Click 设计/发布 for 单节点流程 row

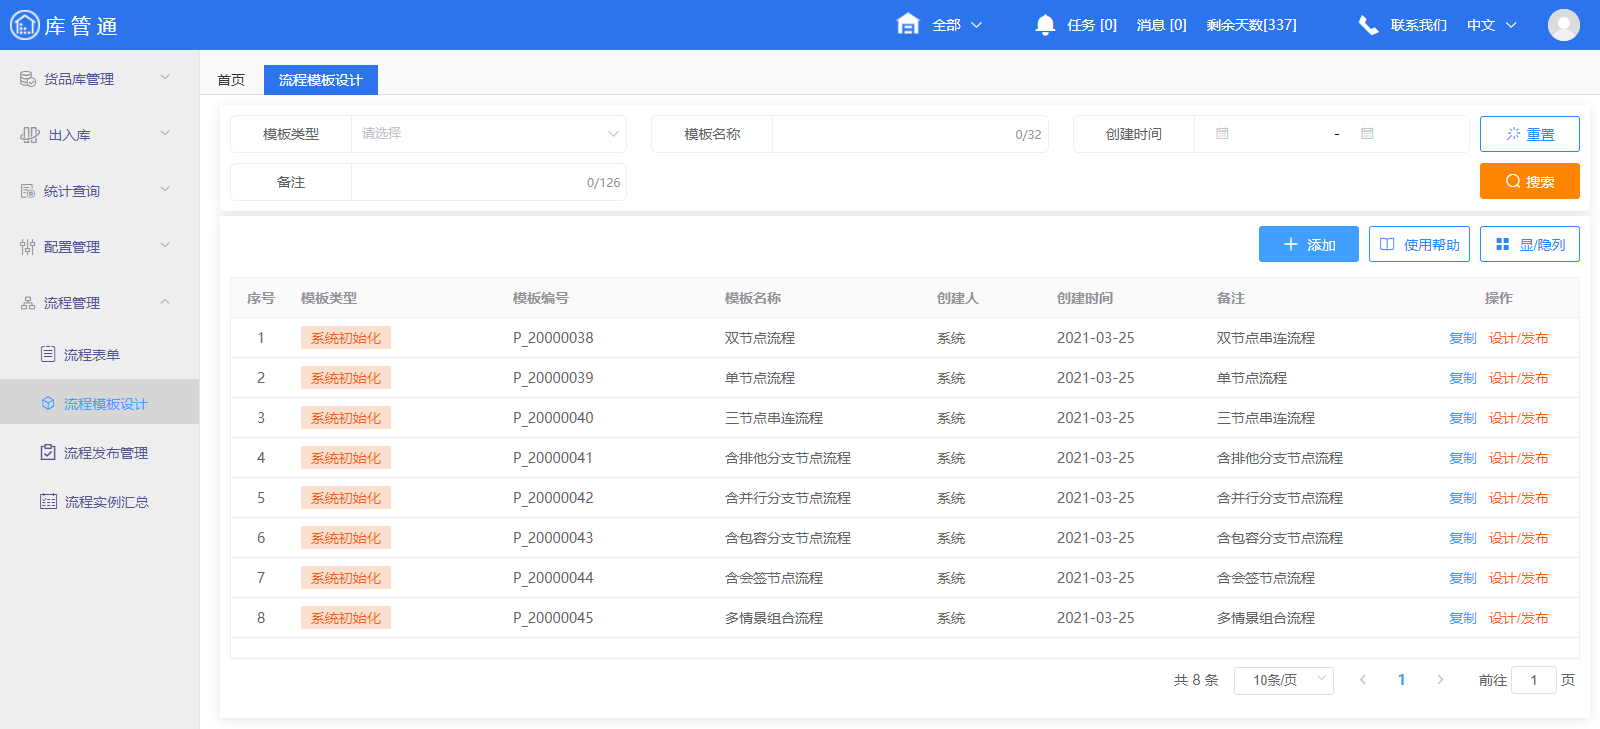pyautogui.click(x=1519, y=378)
